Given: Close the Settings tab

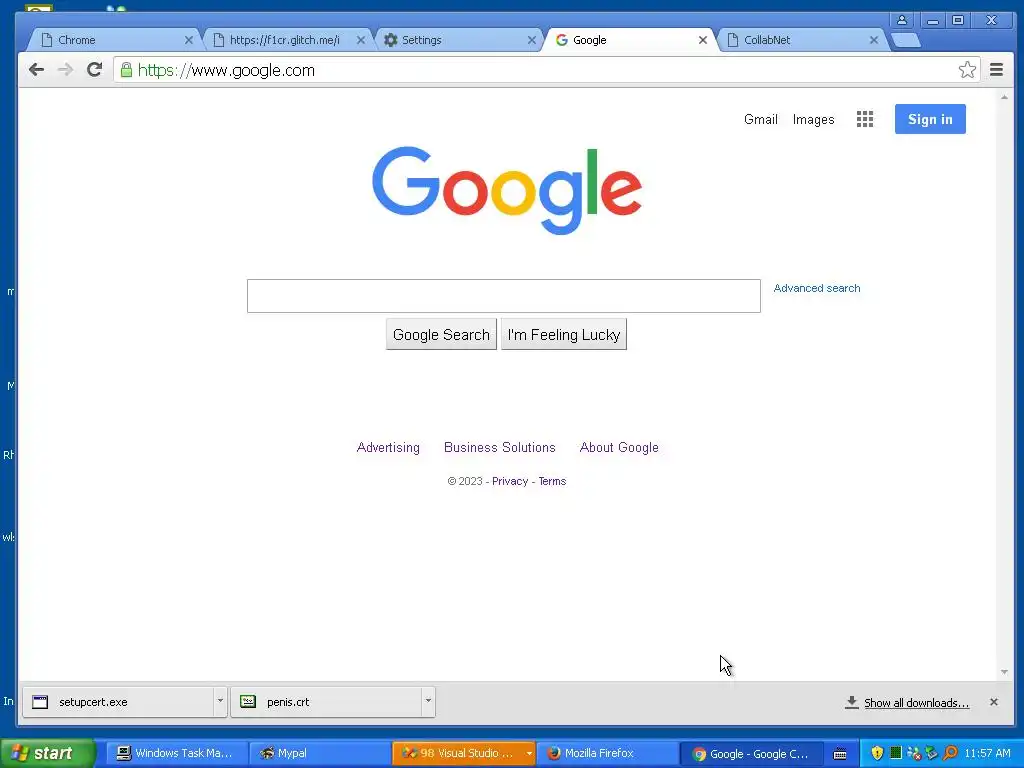Looking at the screenshot, I should pos(532,40).
